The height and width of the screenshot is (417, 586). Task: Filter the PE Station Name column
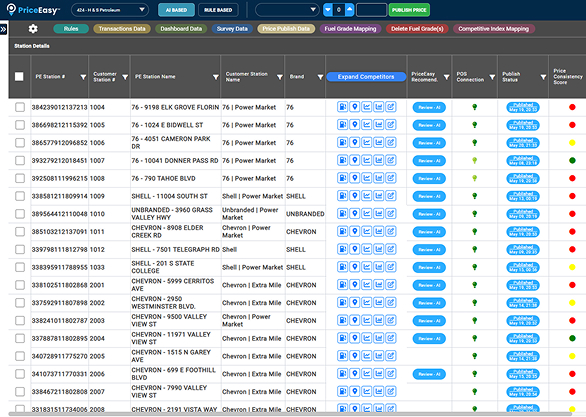pyautogui.click(x=216, y=77)
